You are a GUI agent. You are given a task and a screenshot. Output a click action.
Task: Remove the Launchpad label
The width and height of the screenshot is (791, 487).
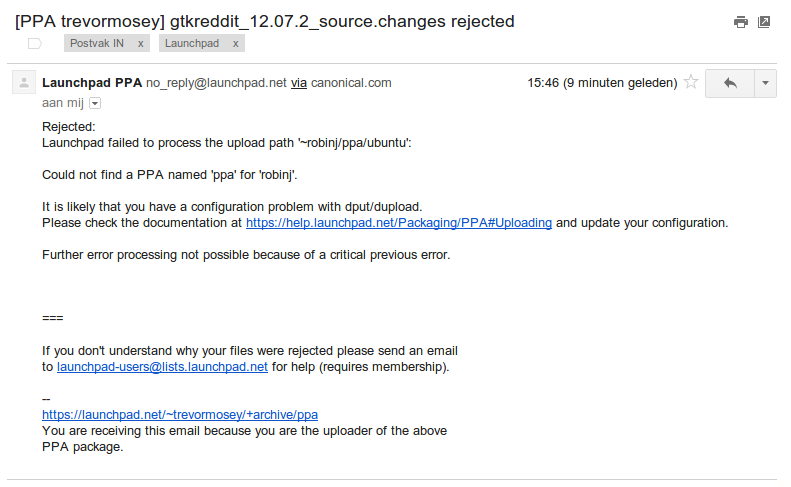236,44
